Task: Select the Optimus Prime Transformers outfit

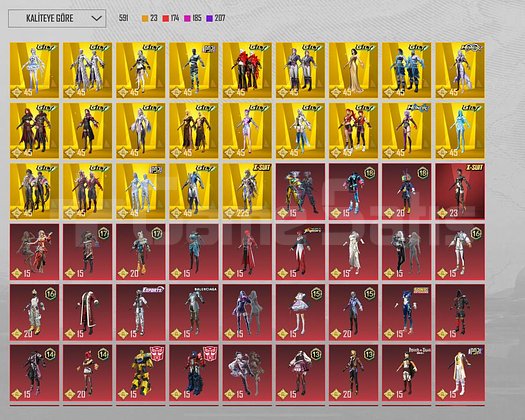Action: (194, 373)
